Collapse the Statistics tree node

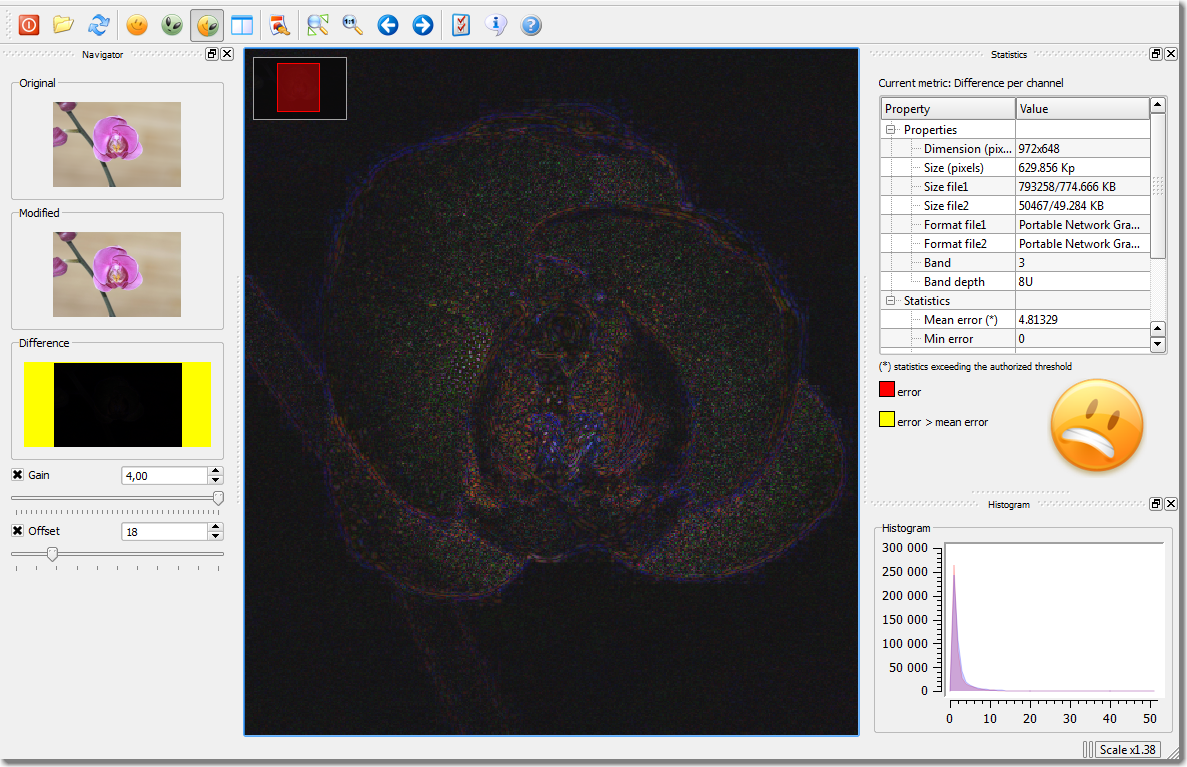890,301
